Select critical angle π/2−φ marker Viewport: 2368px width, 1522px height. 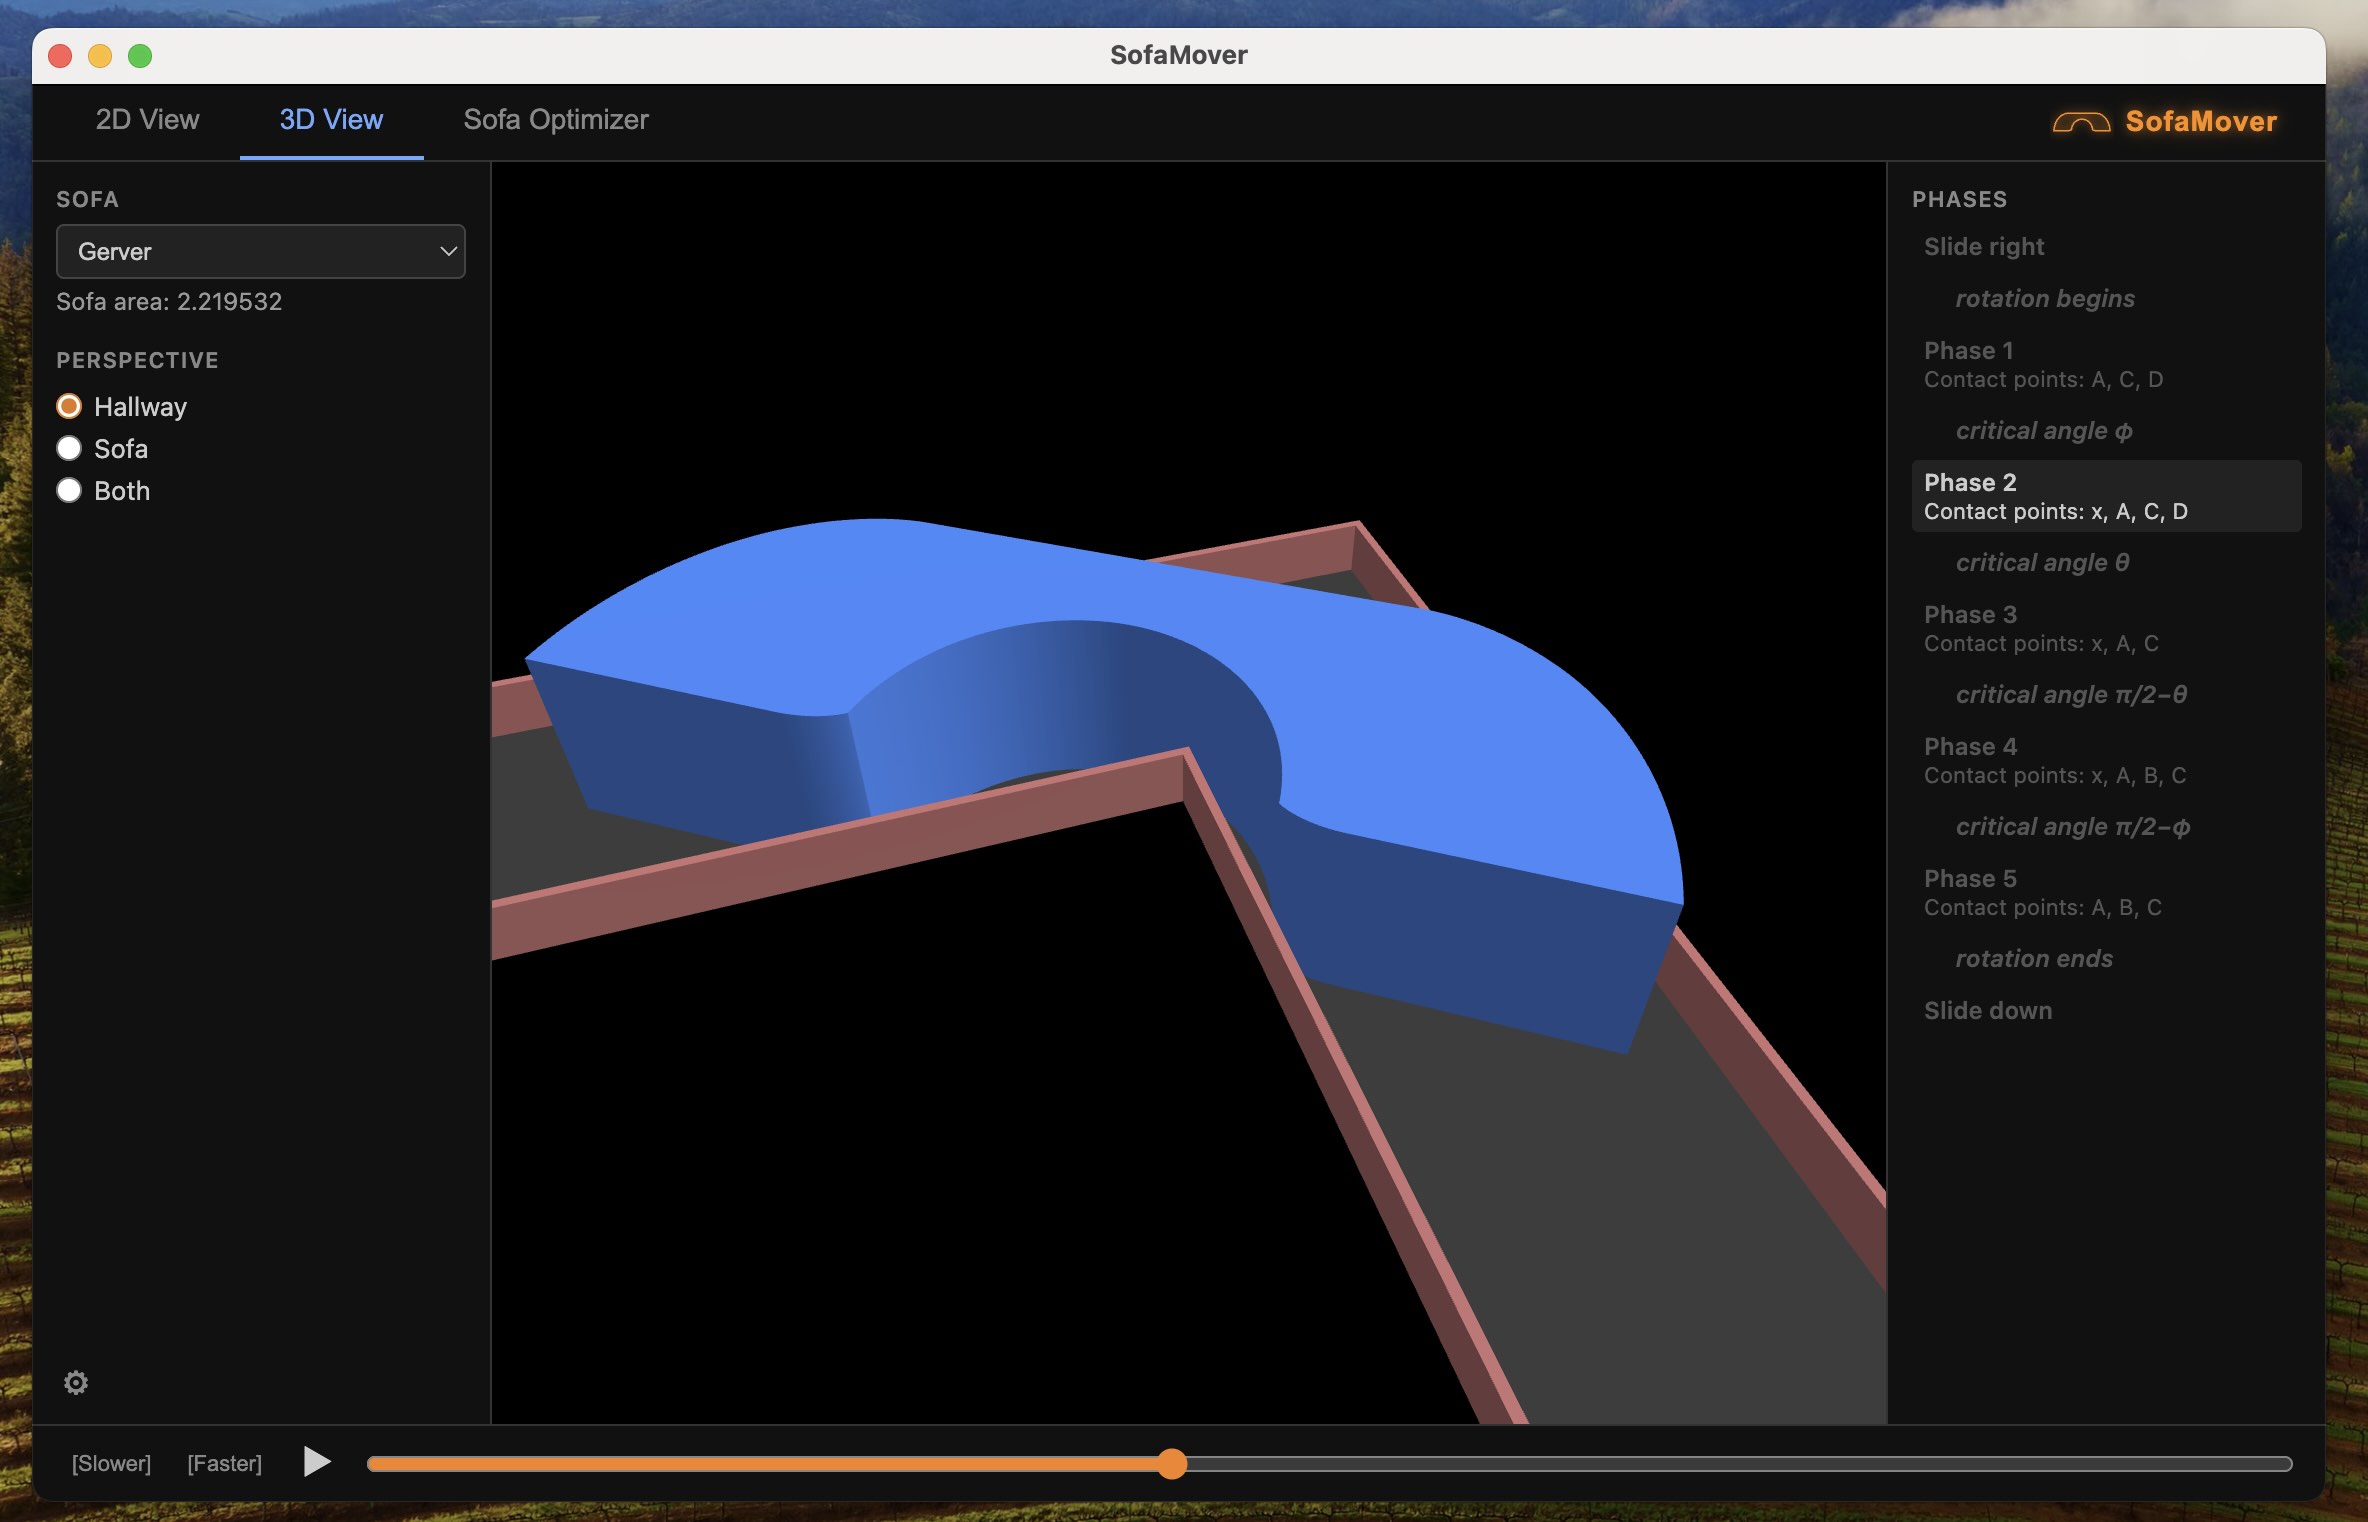coord(2073,826)
